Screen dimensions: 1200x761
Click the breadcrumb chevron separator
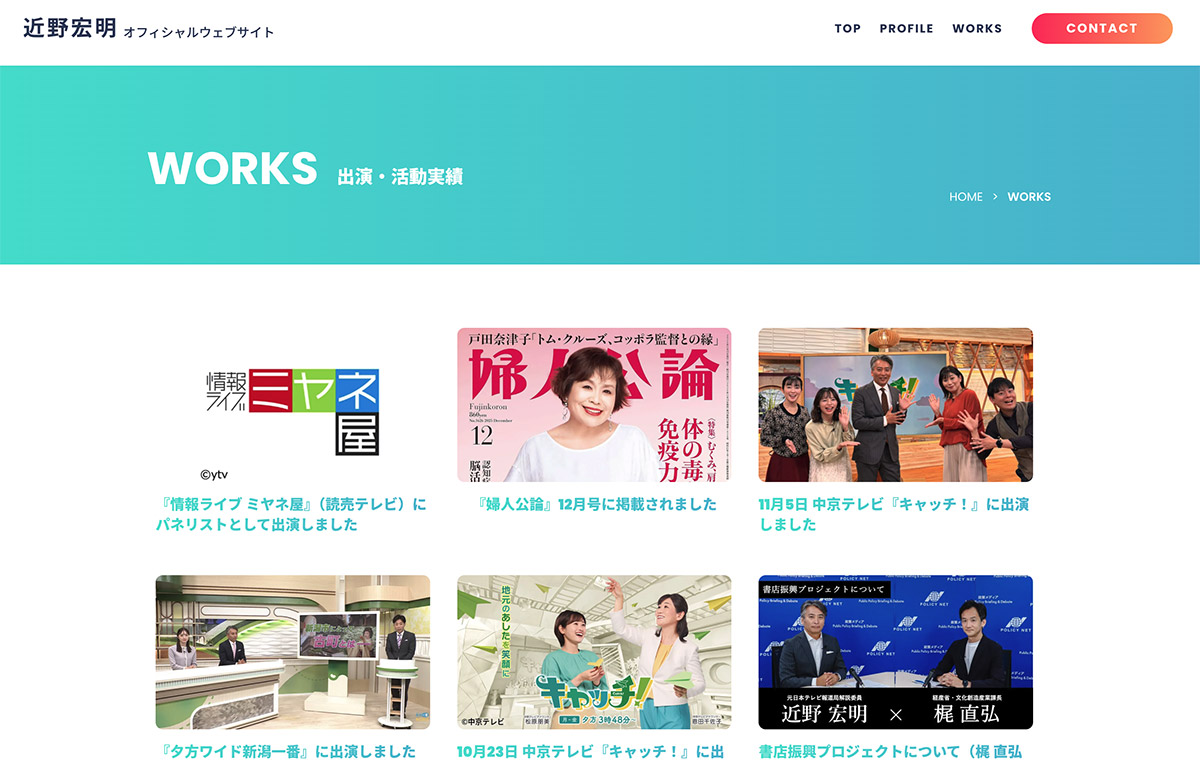point(995,197)
